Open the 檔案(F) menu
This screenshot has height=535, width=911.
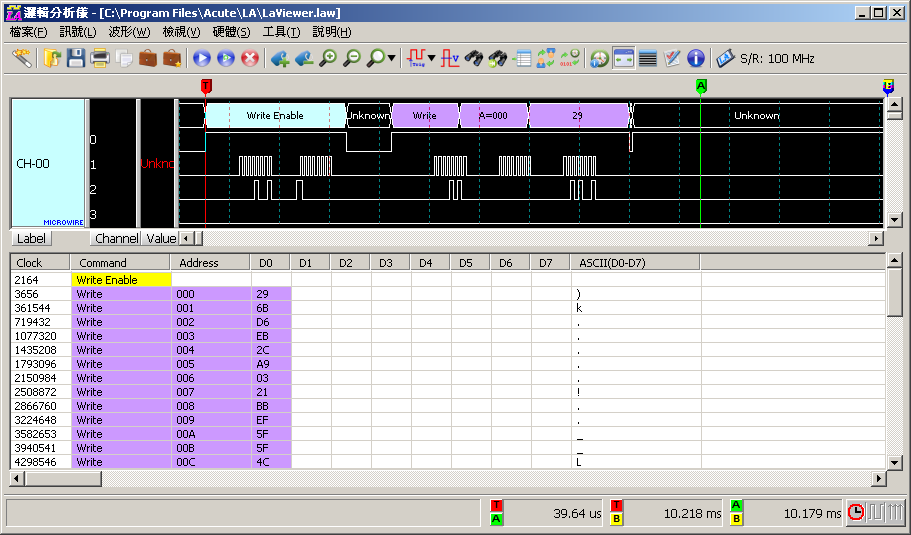click(x=28, y=32)
